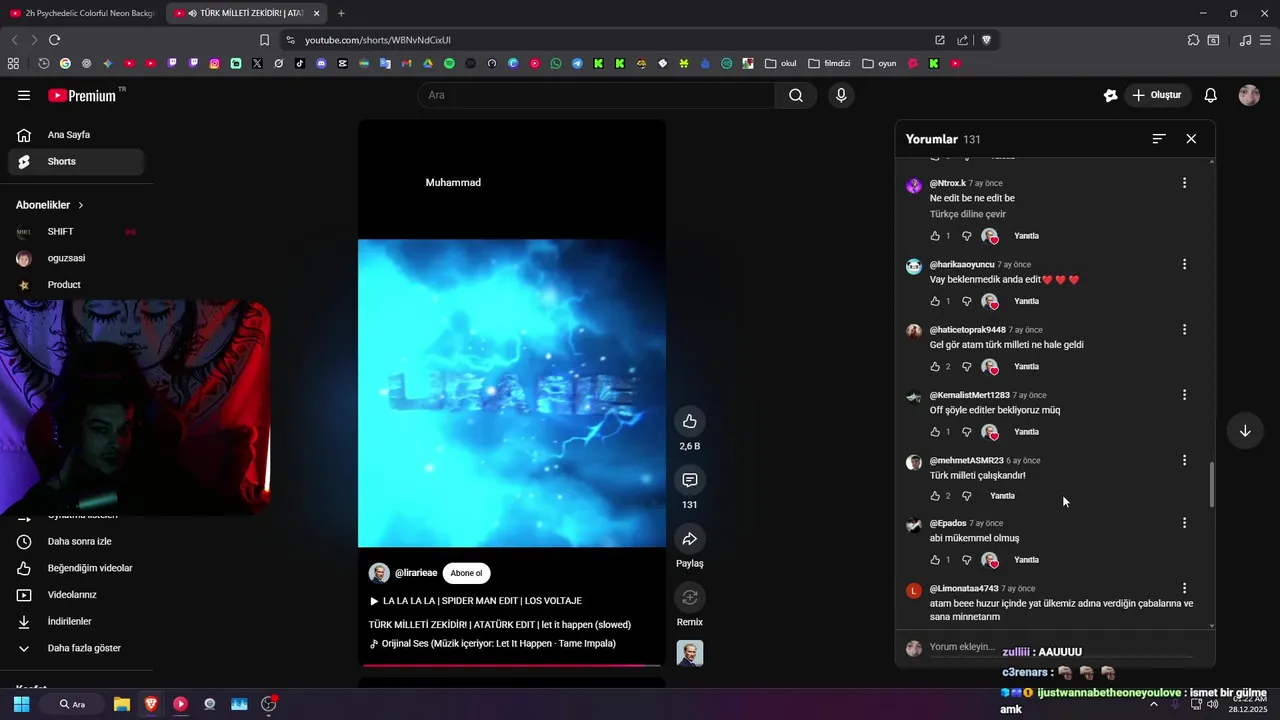Open more options for @harikaaoyuncu comment
Image resolution: width=1280 pixels, height=720 pixels.
pyautogui.click(x=1184, y=264)
